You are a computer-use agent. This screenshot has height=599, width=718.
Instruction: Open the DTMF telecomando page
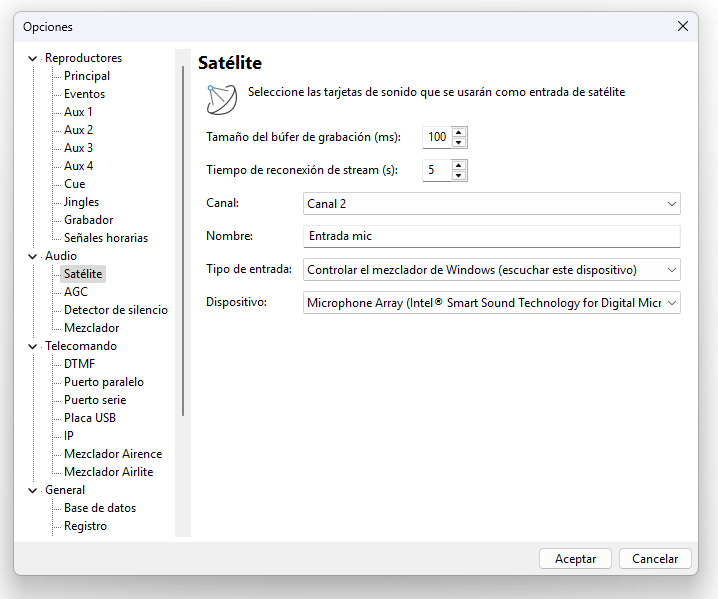click(79, 364)
